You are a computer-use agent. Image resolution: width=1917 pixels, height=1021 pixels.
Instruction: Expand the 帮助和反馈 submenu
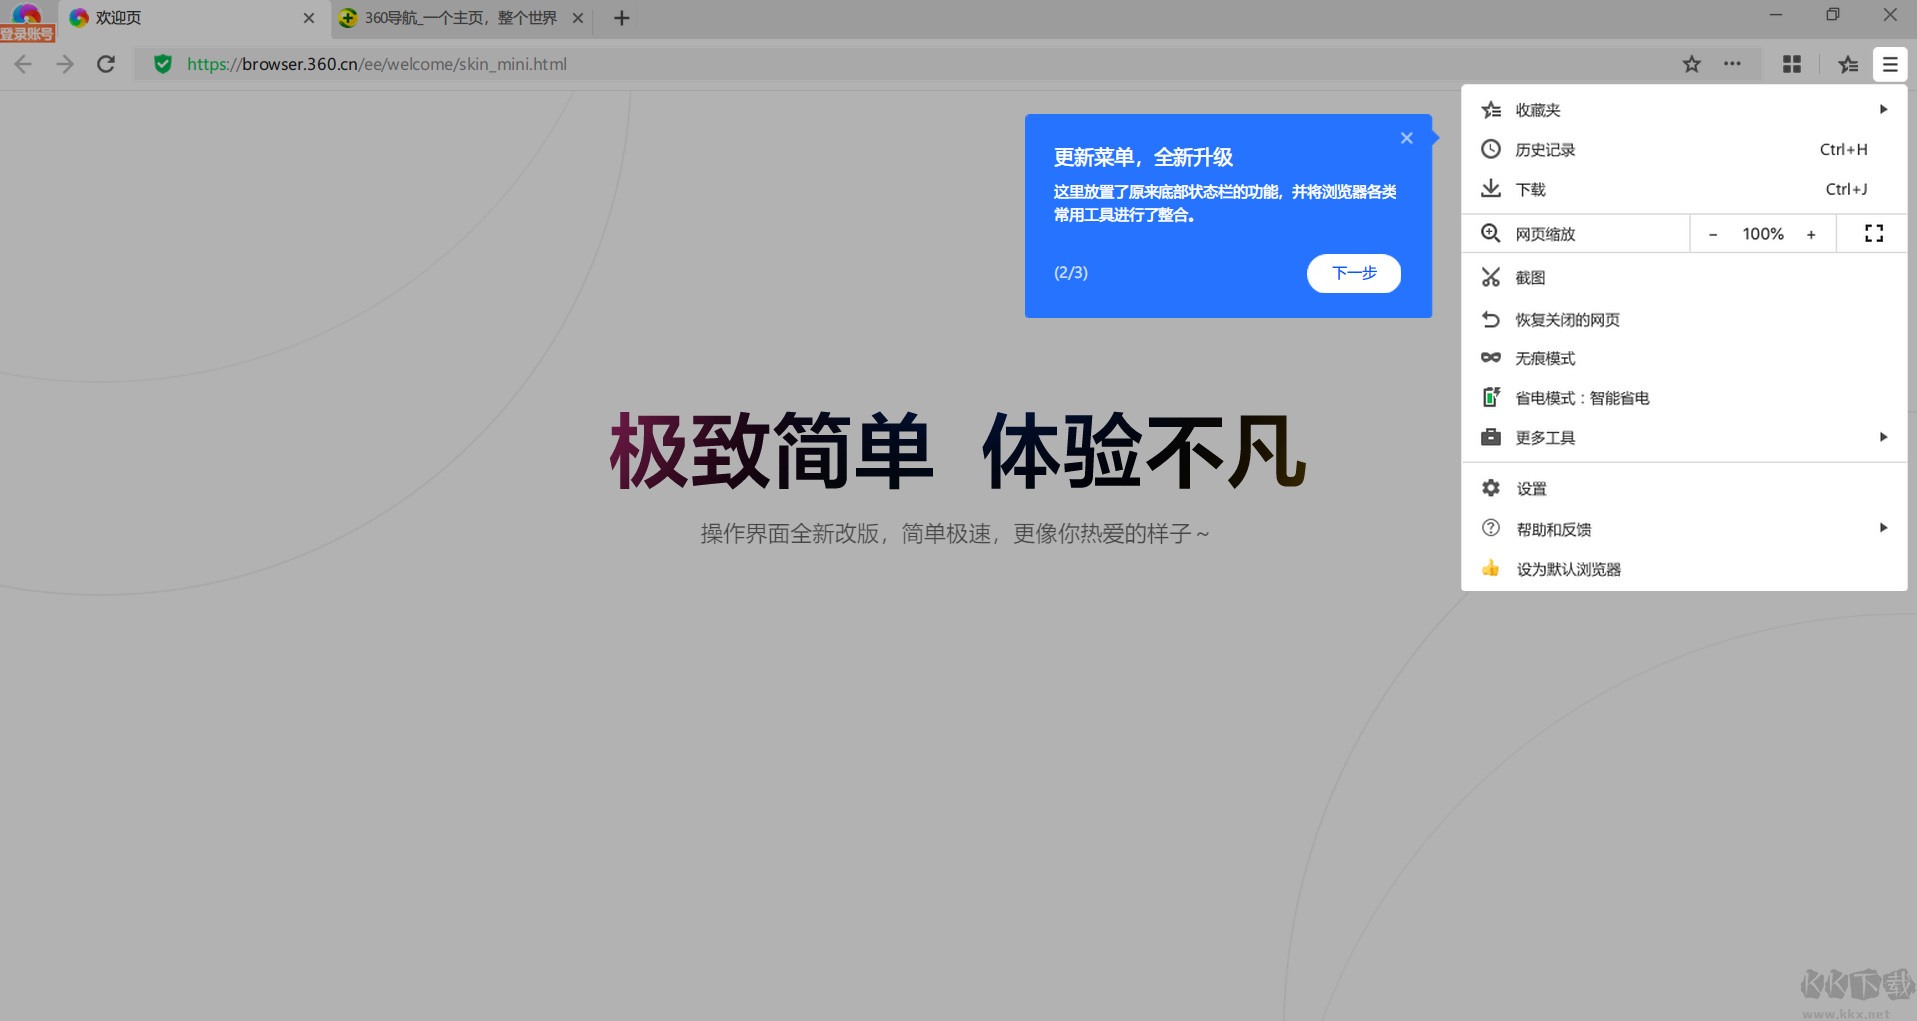click(1883, 528)
